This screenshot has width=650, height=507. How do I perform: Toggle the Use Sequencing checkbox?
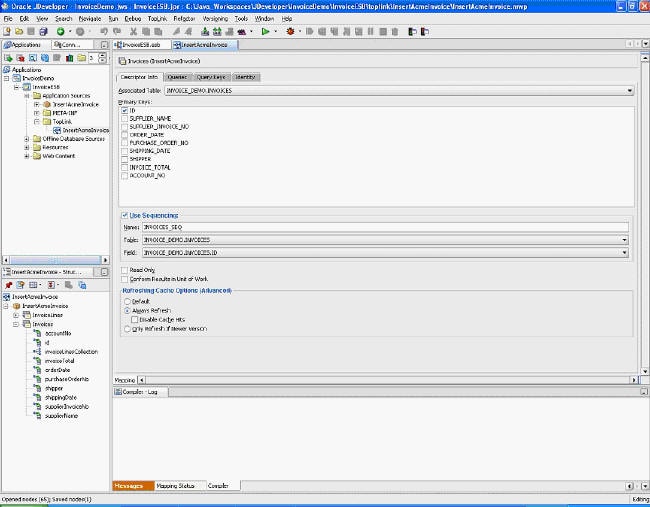click(125, 216)
